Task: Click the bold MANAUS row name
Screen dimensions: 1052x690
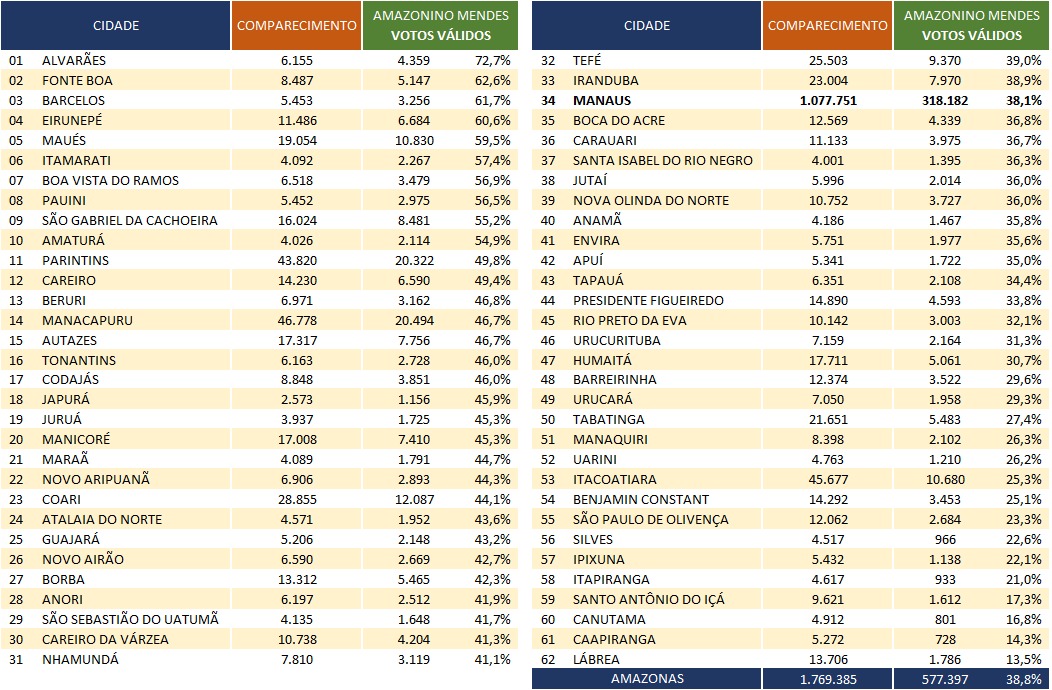Action: [x=602, y=101]
